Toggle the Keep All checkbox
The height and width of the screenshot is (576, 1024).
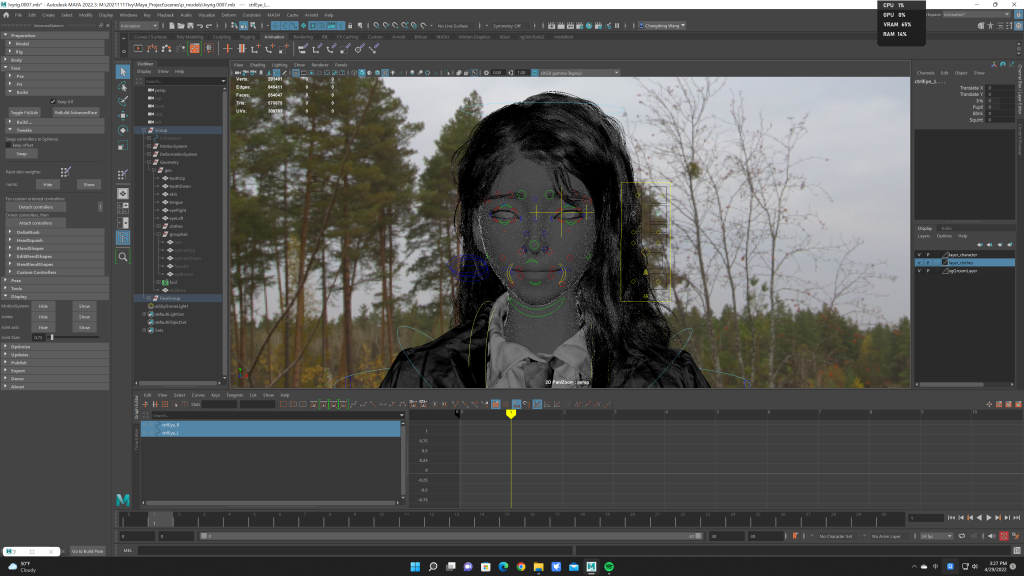click(x=52, y=101)
